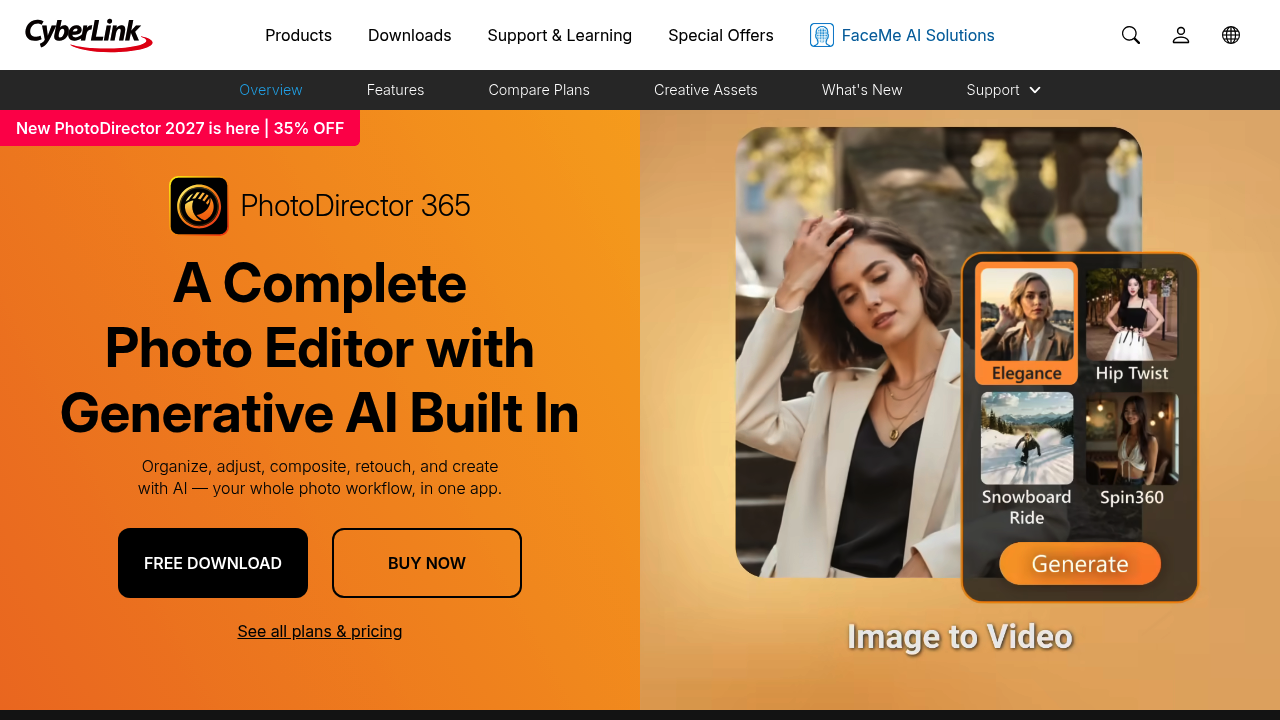This screenshot has height=720, width=1280.
Task: Switch to the Compare Plans tab
Action: 539,90
